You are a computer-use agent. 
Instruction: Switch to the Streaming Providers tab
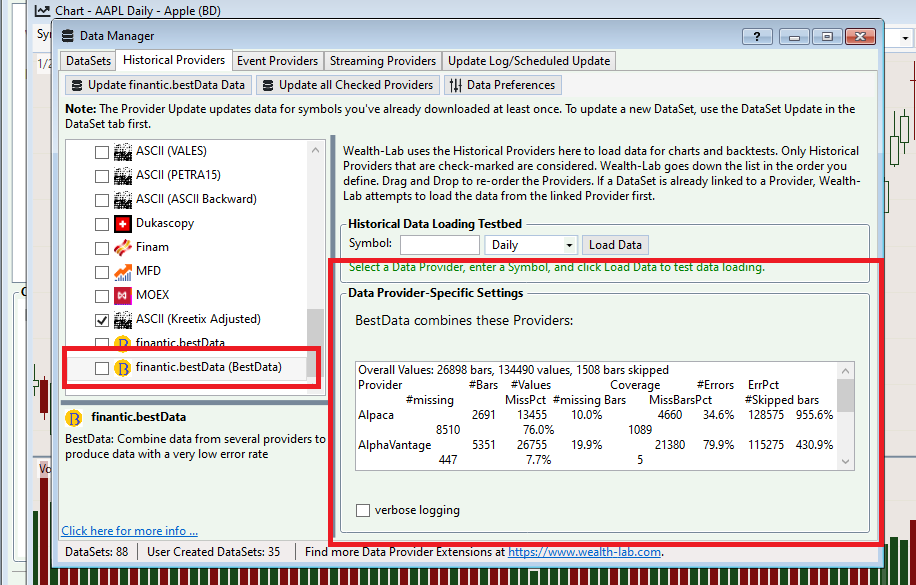[383, 61]
